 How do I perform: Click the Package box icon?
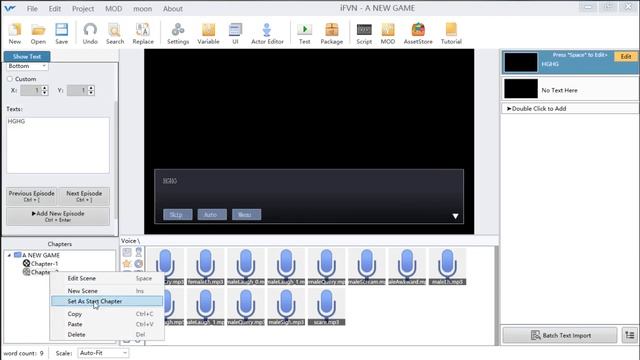tap(331, 33)
